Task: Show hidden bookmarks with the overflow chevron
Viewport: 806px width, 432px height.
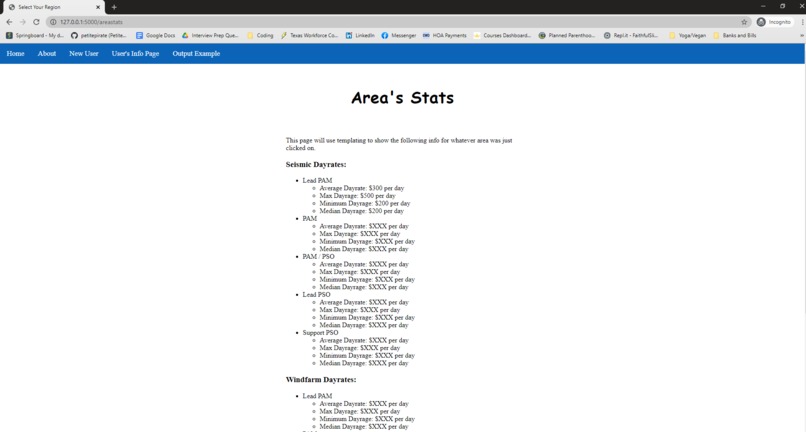Action: pyautogui.click(x=801, y=35)
